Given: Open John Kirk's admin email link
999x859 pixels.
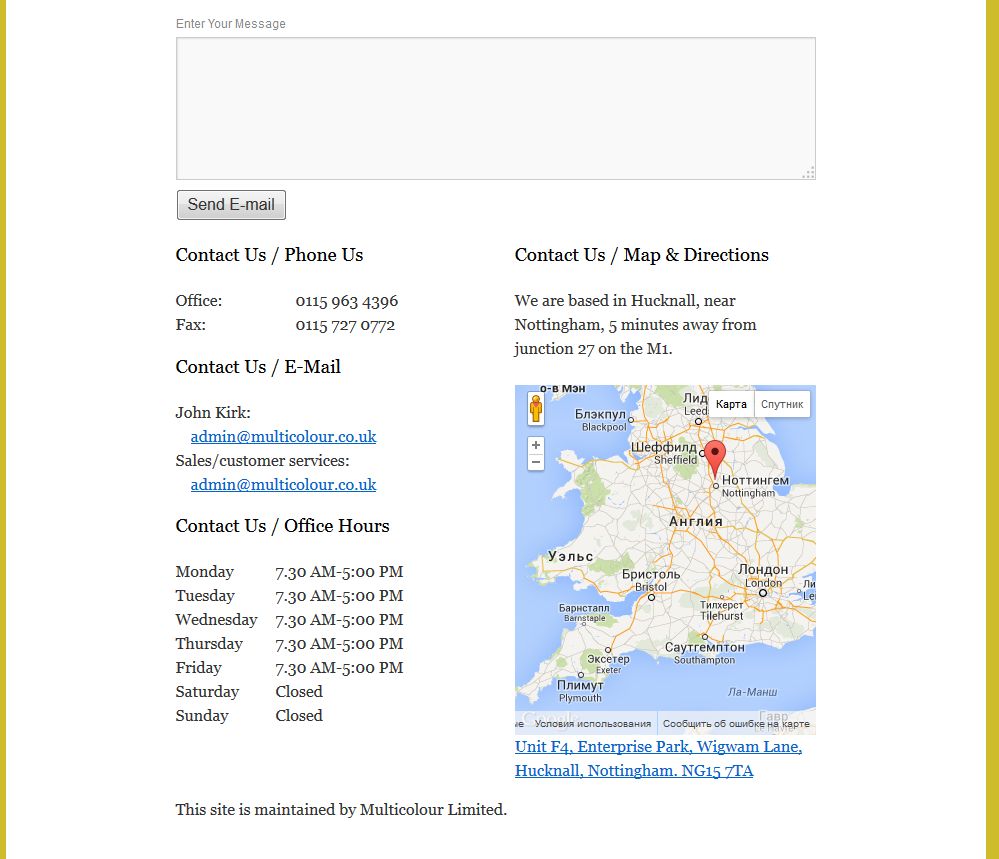Looking at the screenshot, I should [x=283, y=437].
